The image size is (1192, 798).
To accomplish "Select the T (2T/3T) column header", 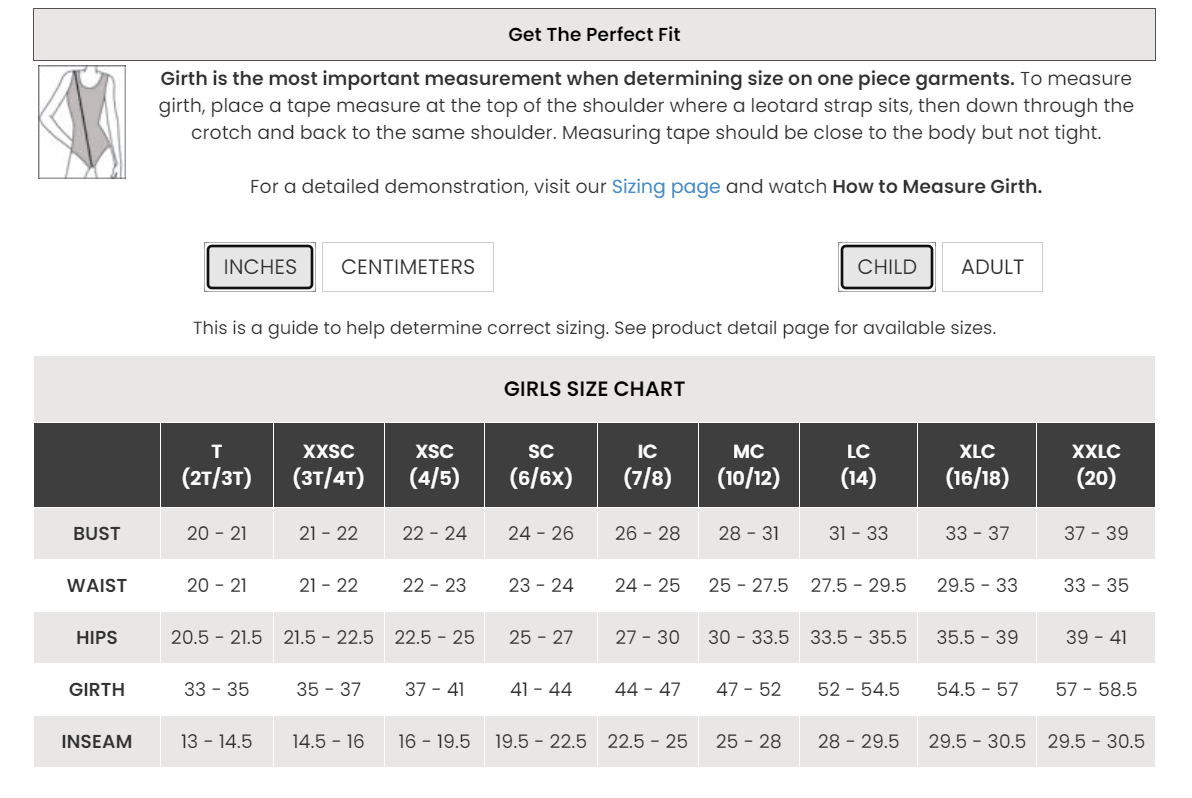I will tap(217, 465).
